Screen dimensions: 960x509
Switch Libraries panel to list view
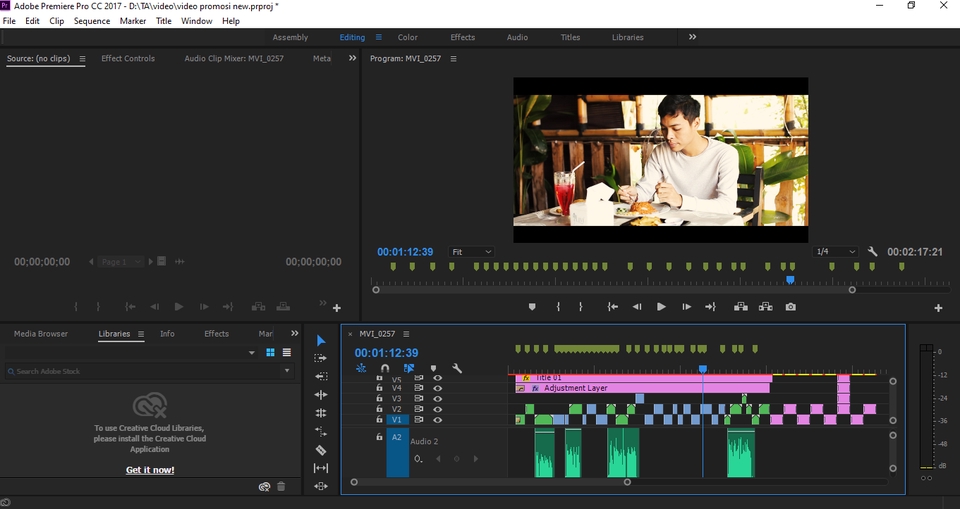(287, 353)
